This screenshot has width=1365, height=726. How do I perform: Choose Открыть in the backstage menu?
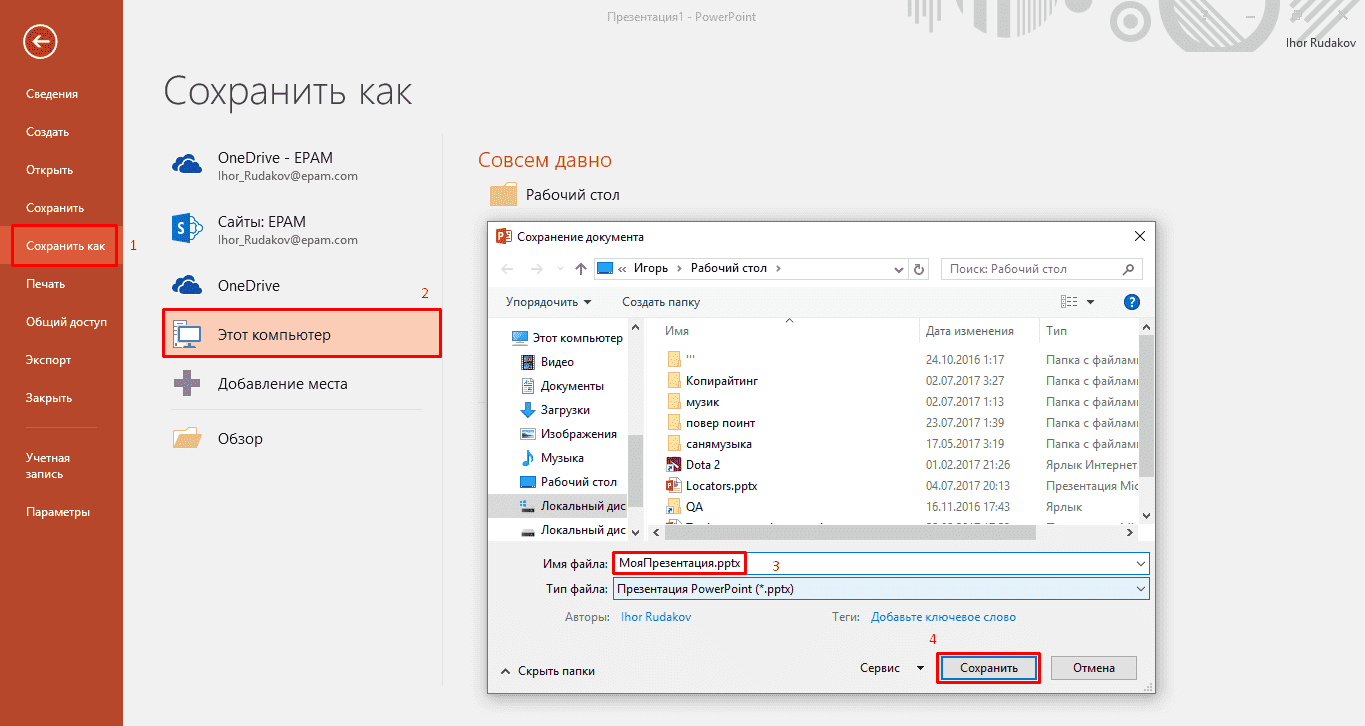click(49, 170)
